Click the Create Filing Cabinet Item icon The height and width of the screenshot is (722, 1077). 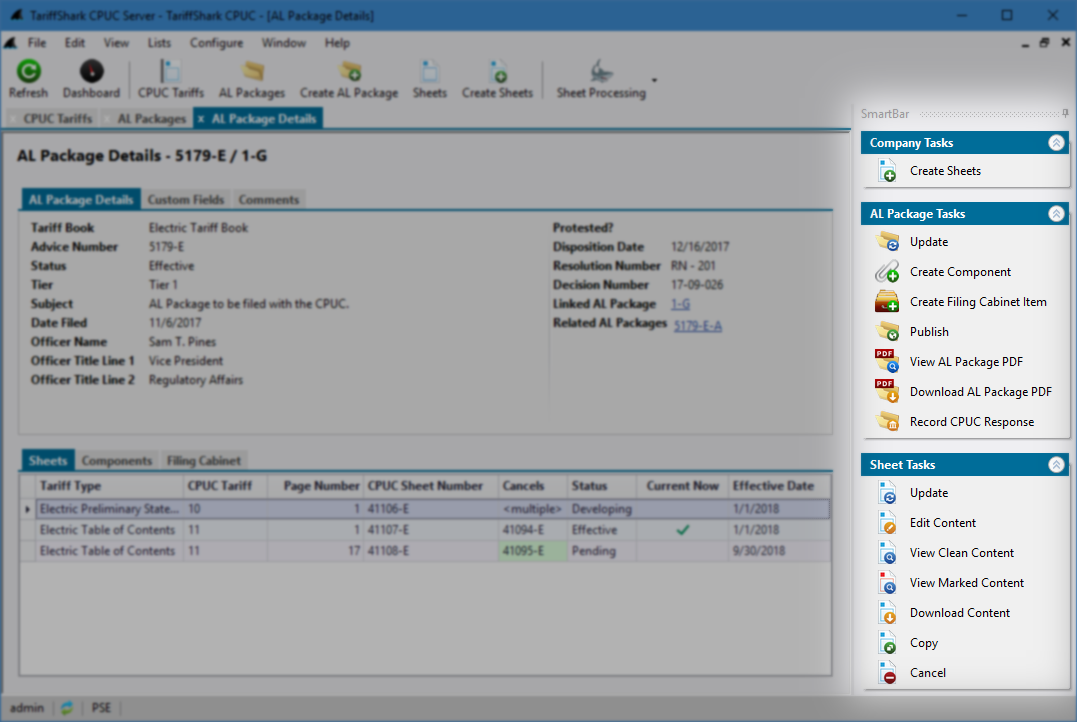[887, 302]
